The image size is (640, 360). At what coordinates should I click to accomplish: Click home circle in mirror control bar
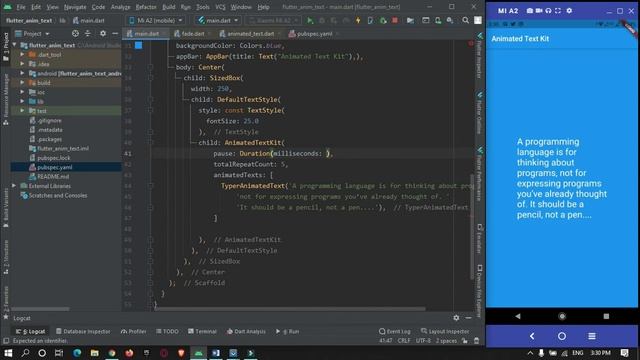click(x=562, y=336)
